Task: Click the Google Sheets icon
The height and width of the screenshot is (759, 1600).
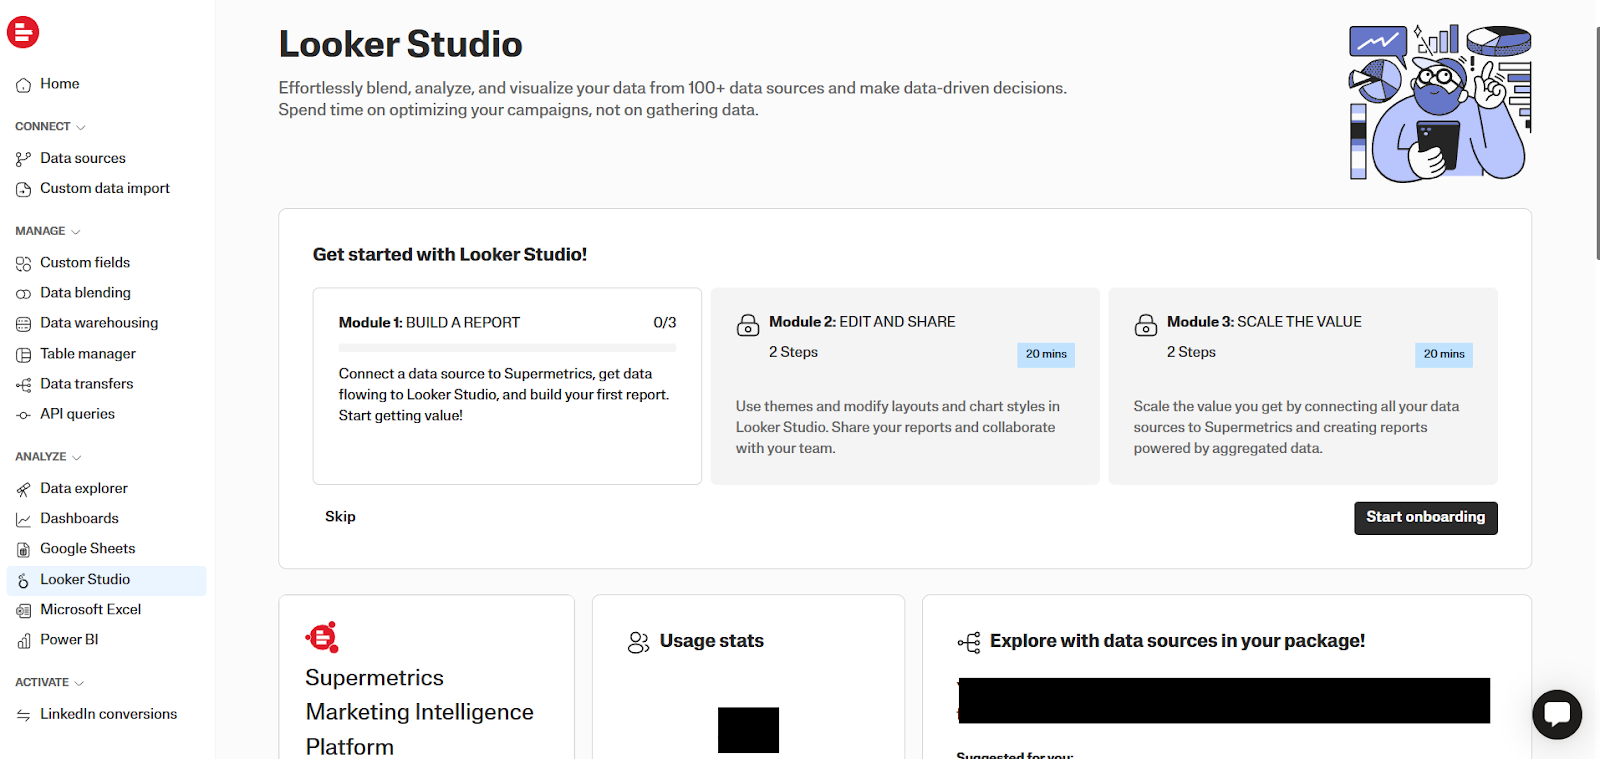Action: 23,549
